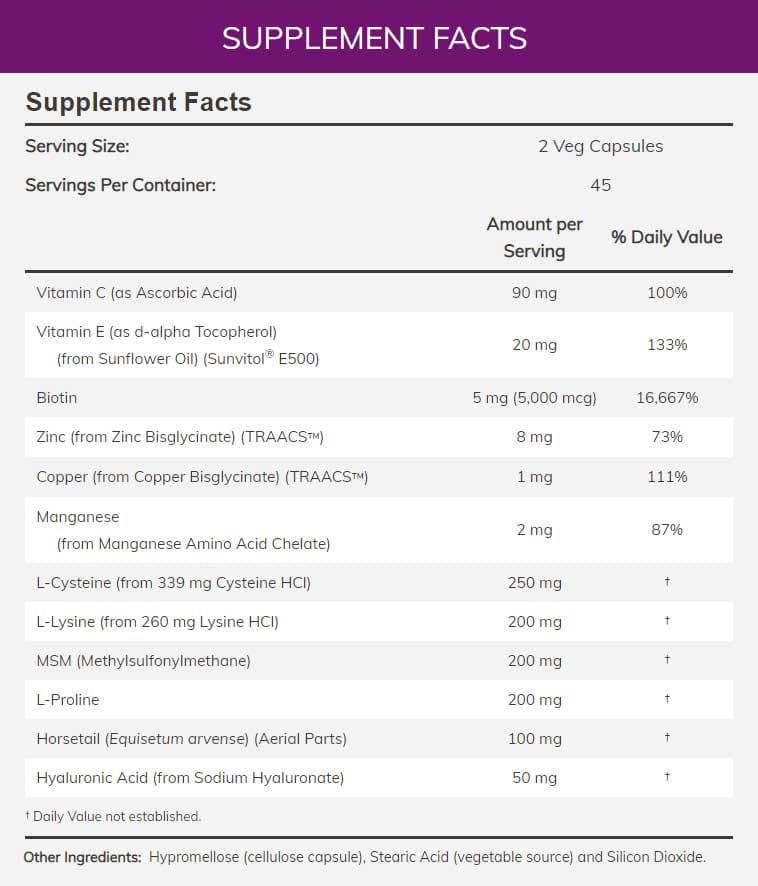758x886 pixels.
Task: Click the Servings Per Container label
Action: coord(120,185)
